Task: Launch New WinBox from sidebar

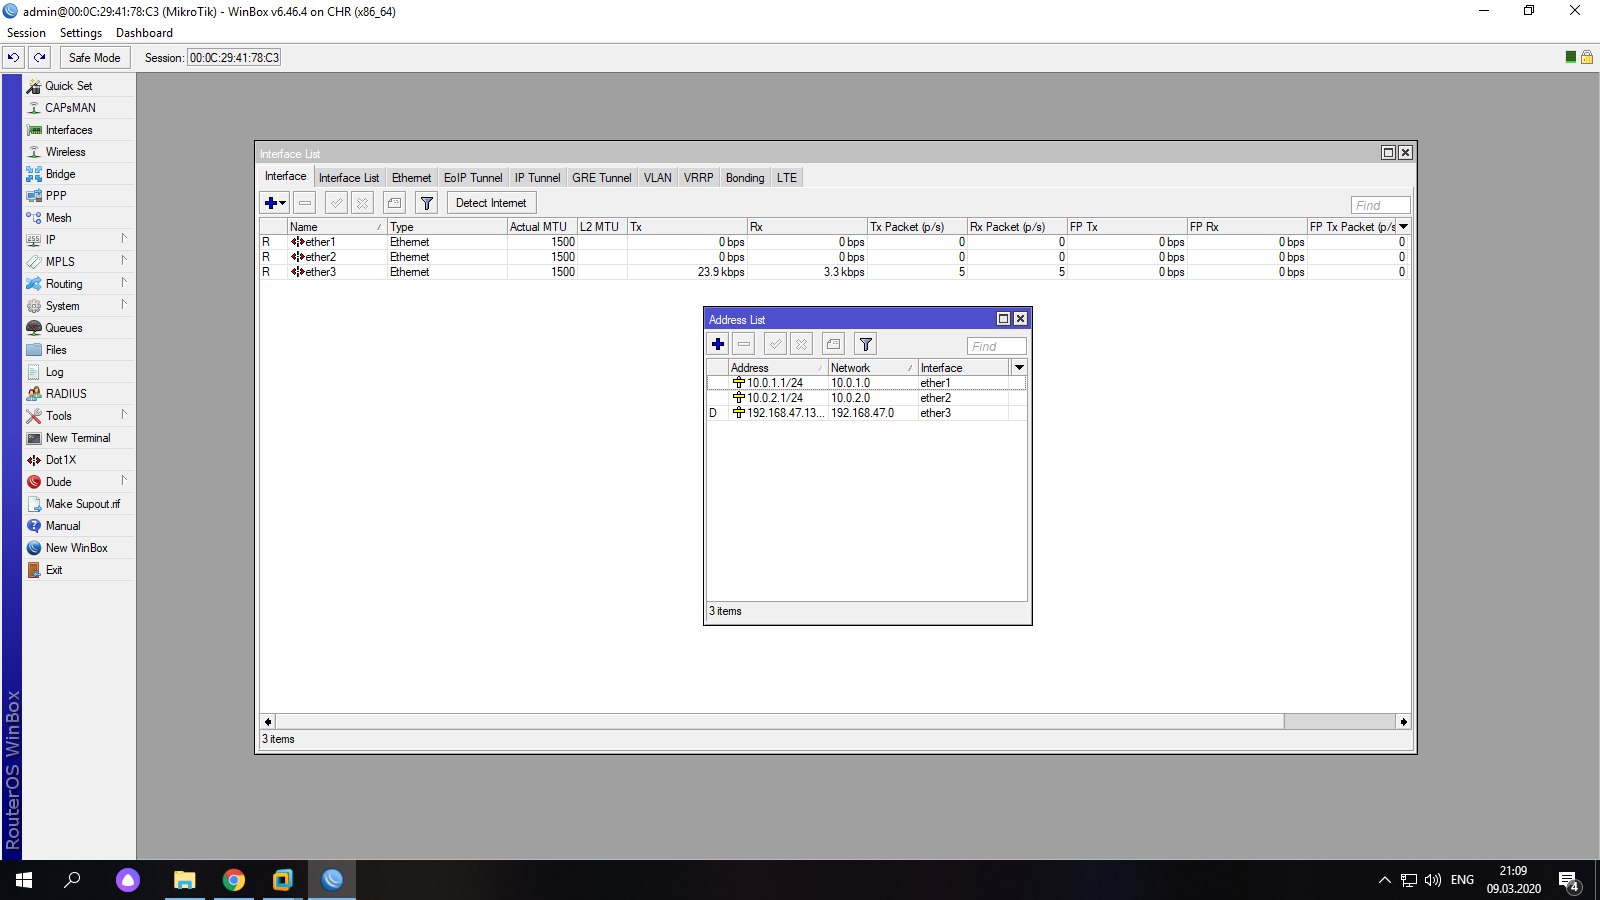Action: click(x=79, y=548)
